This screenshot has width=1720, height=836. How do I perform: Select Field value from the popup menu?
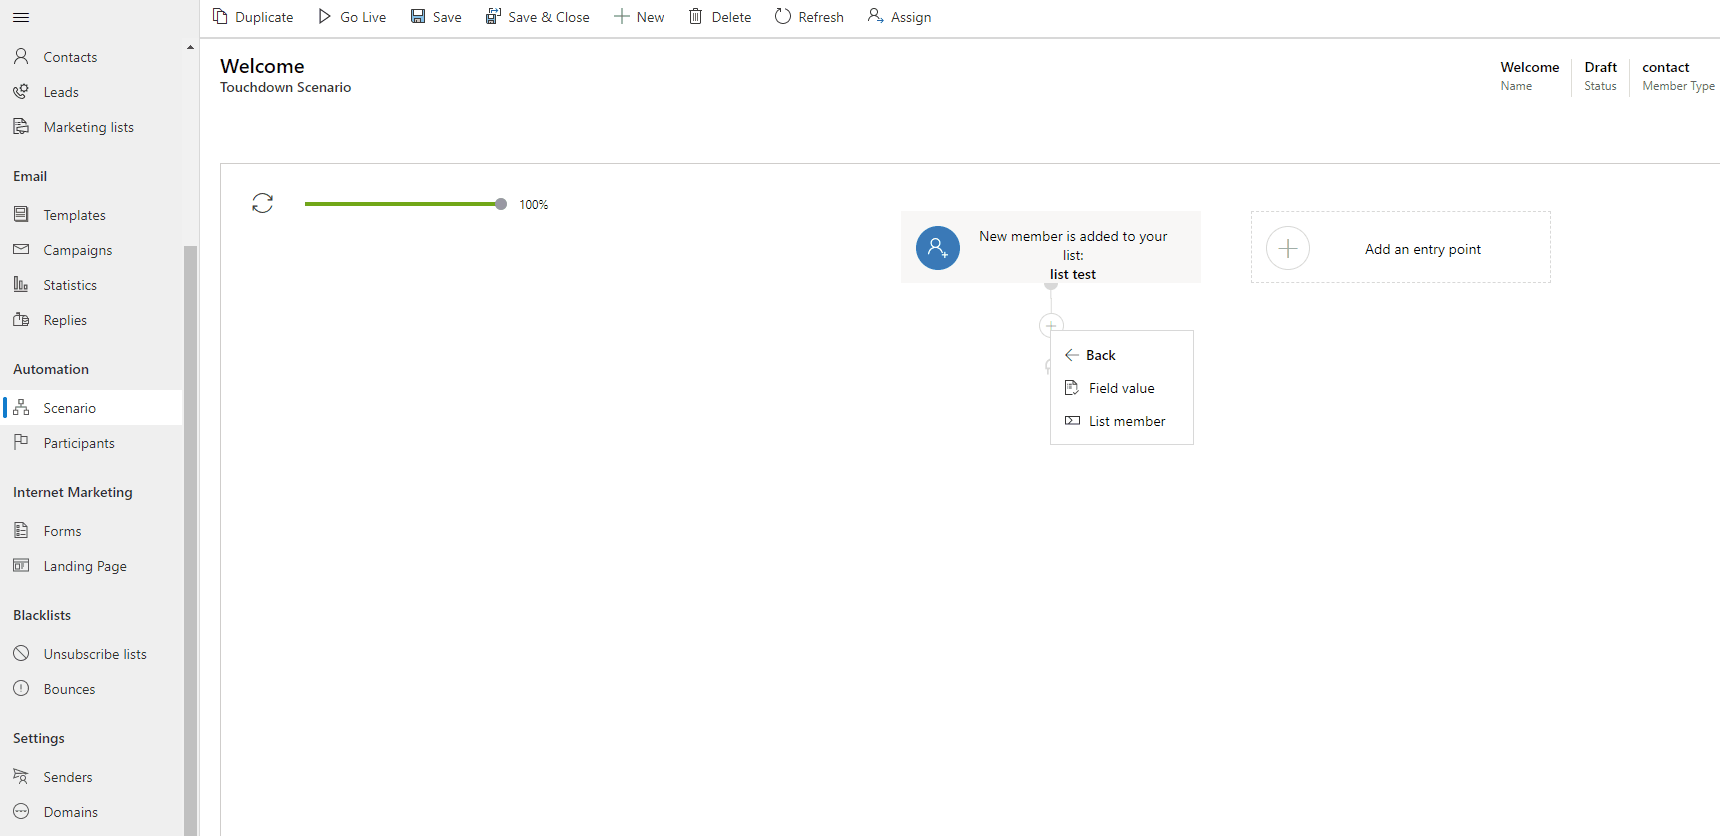pyautogui.click(x=1121, y=388)
